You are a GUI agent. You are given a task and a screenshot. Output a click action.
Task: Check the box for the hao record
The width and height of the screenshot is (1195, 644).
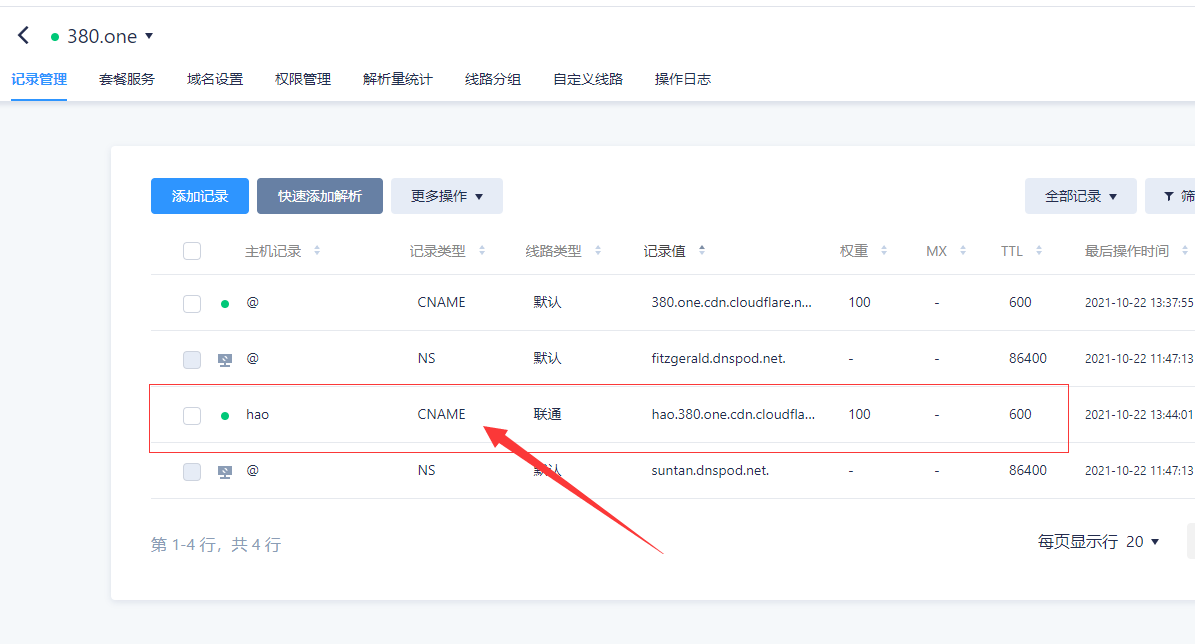tap(192, 415)
